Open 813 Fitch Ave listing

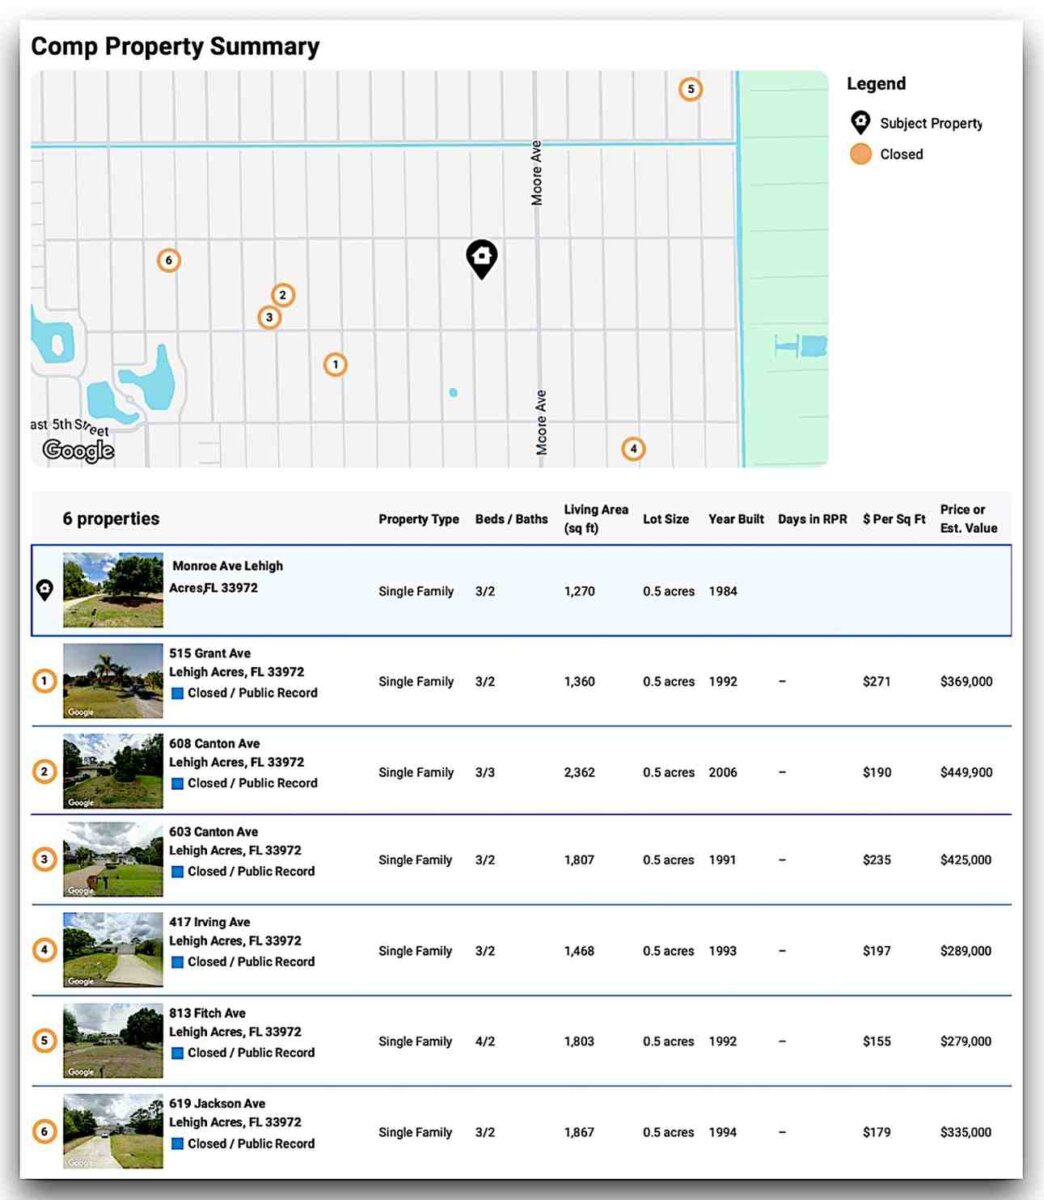tap(207, 1013)
